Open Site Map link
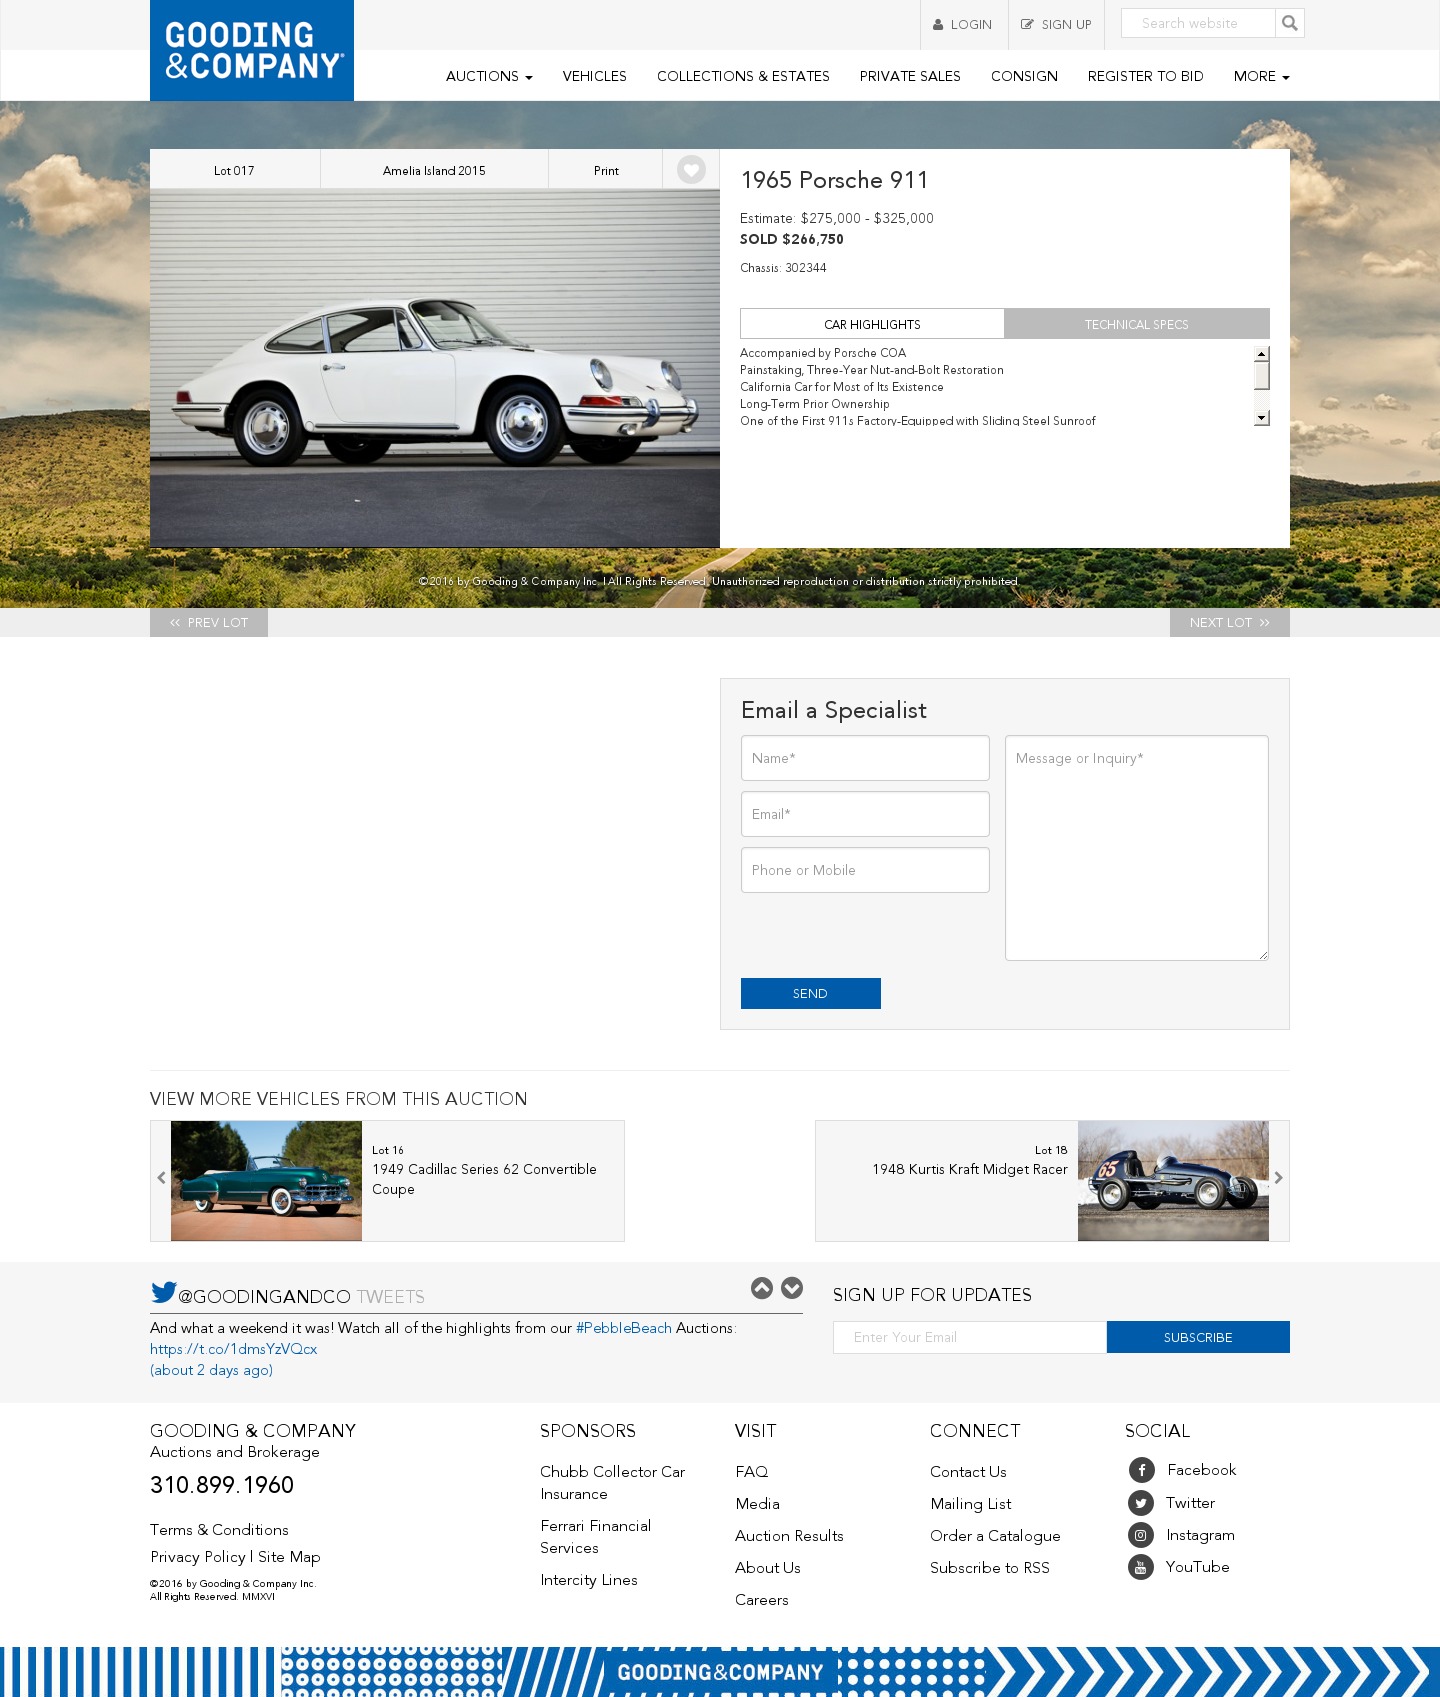 pyautogui.click(x=289, y=1557)
